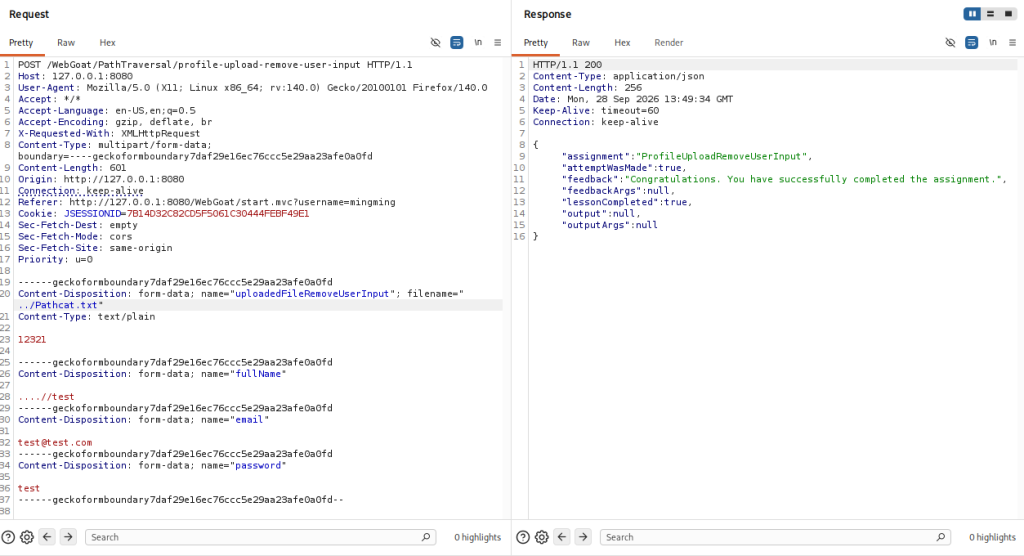
Task: Select top-bottom stacked layout icon
Action: [x=991, y=14]
